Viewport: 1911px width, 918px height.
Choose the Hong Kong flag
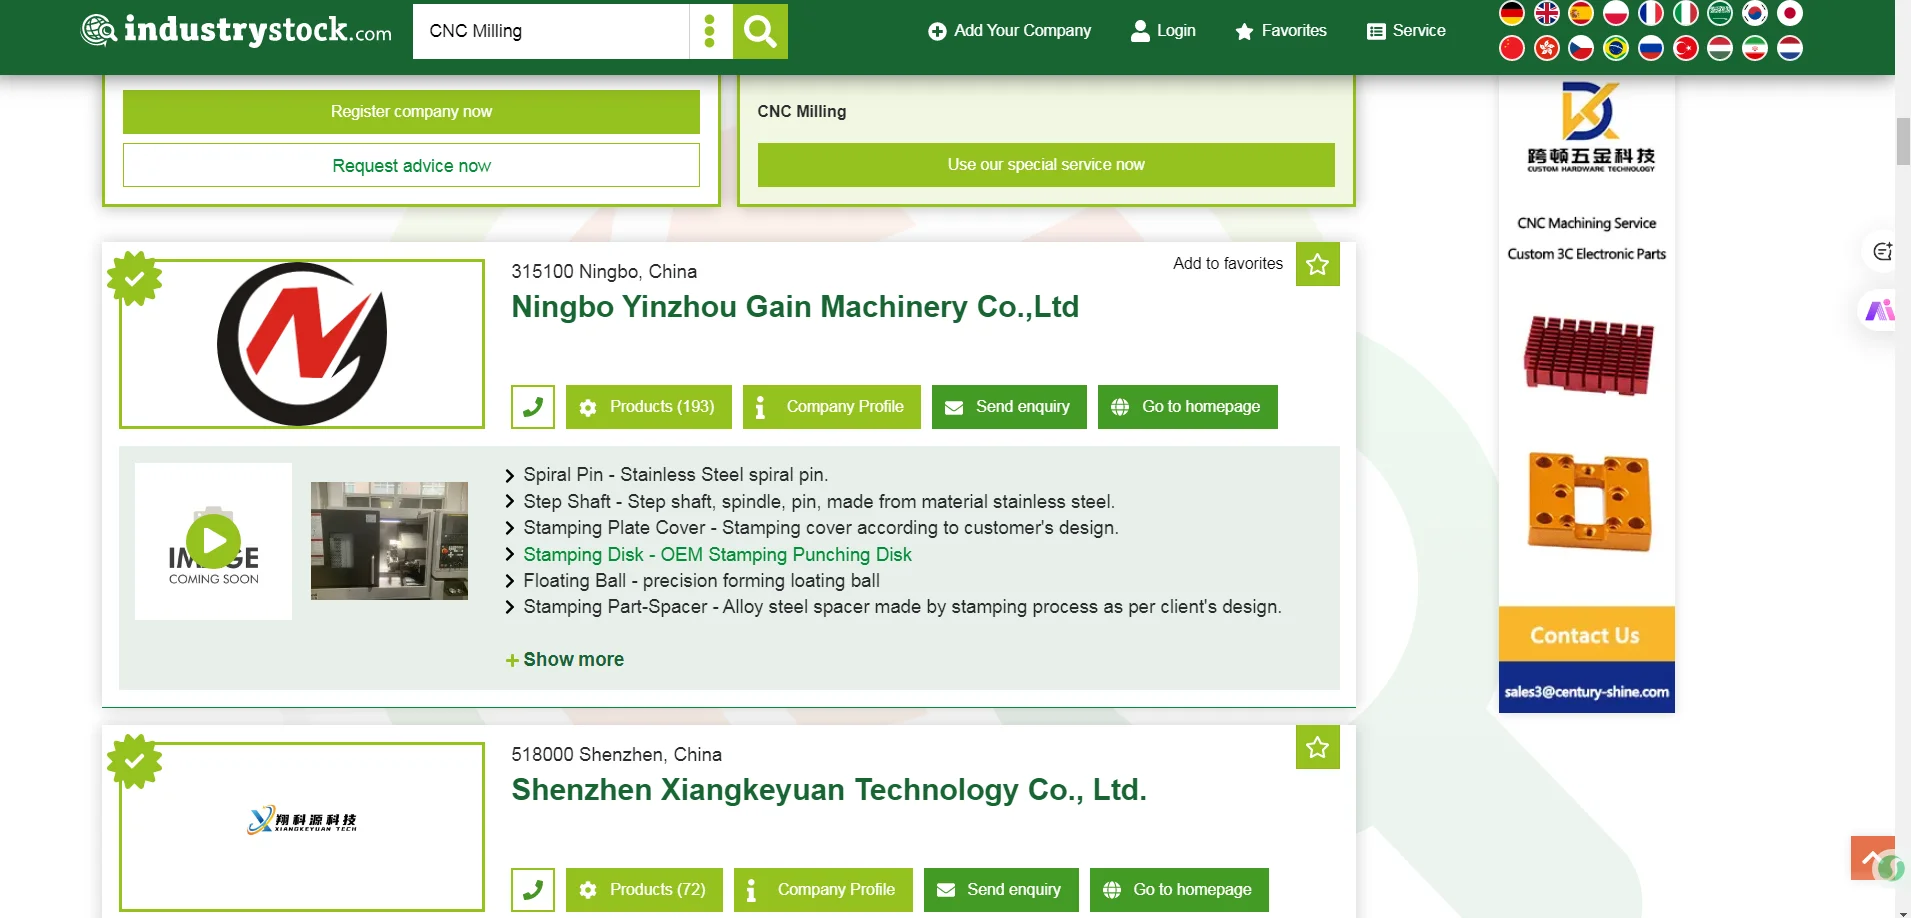[x=1547, y=48]
